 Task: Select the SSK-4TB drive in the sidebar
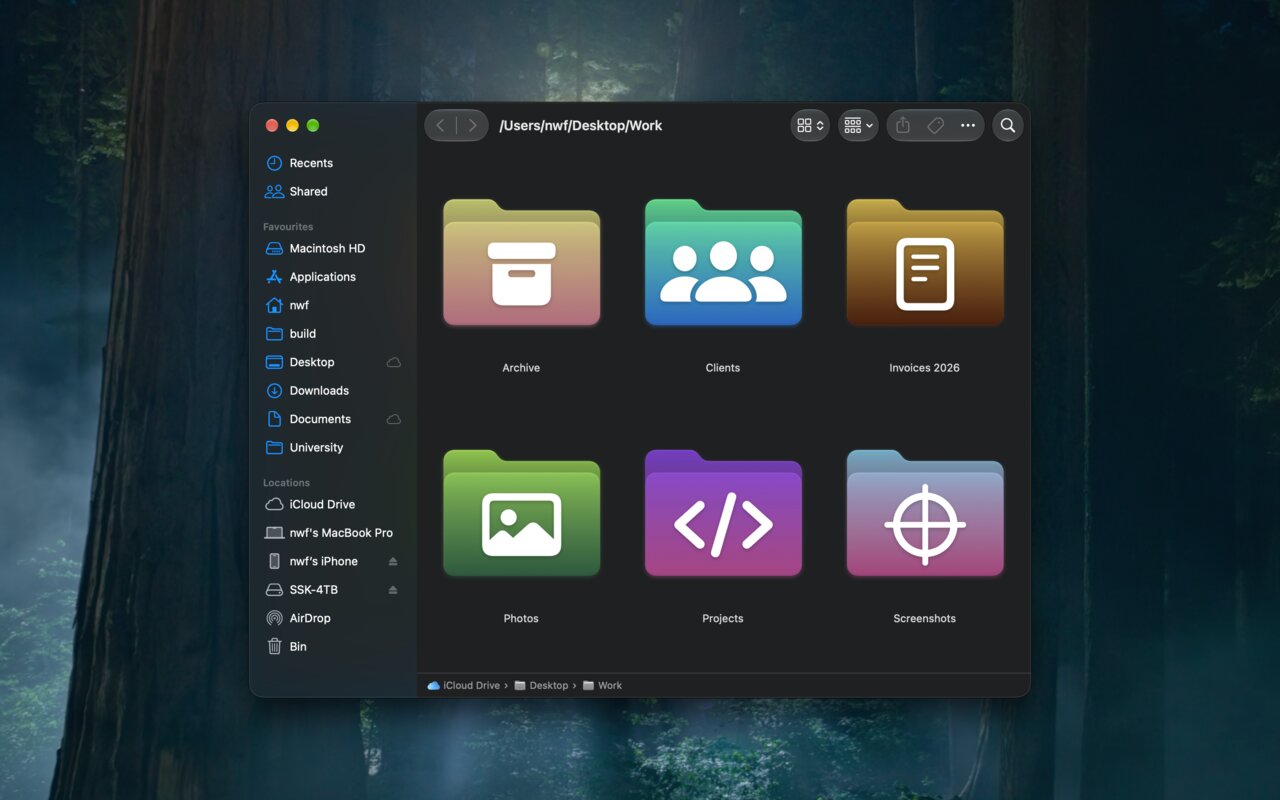point(333,590)
